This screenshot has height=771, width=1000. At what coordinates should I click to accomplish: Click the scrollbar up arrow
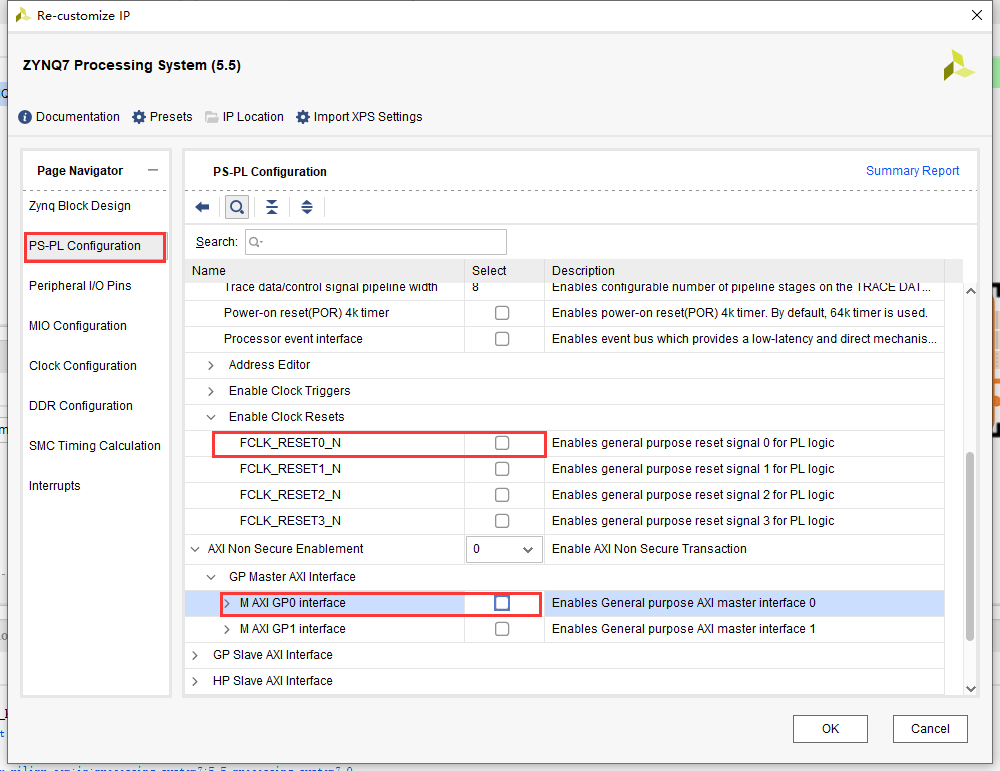[971, 291]
